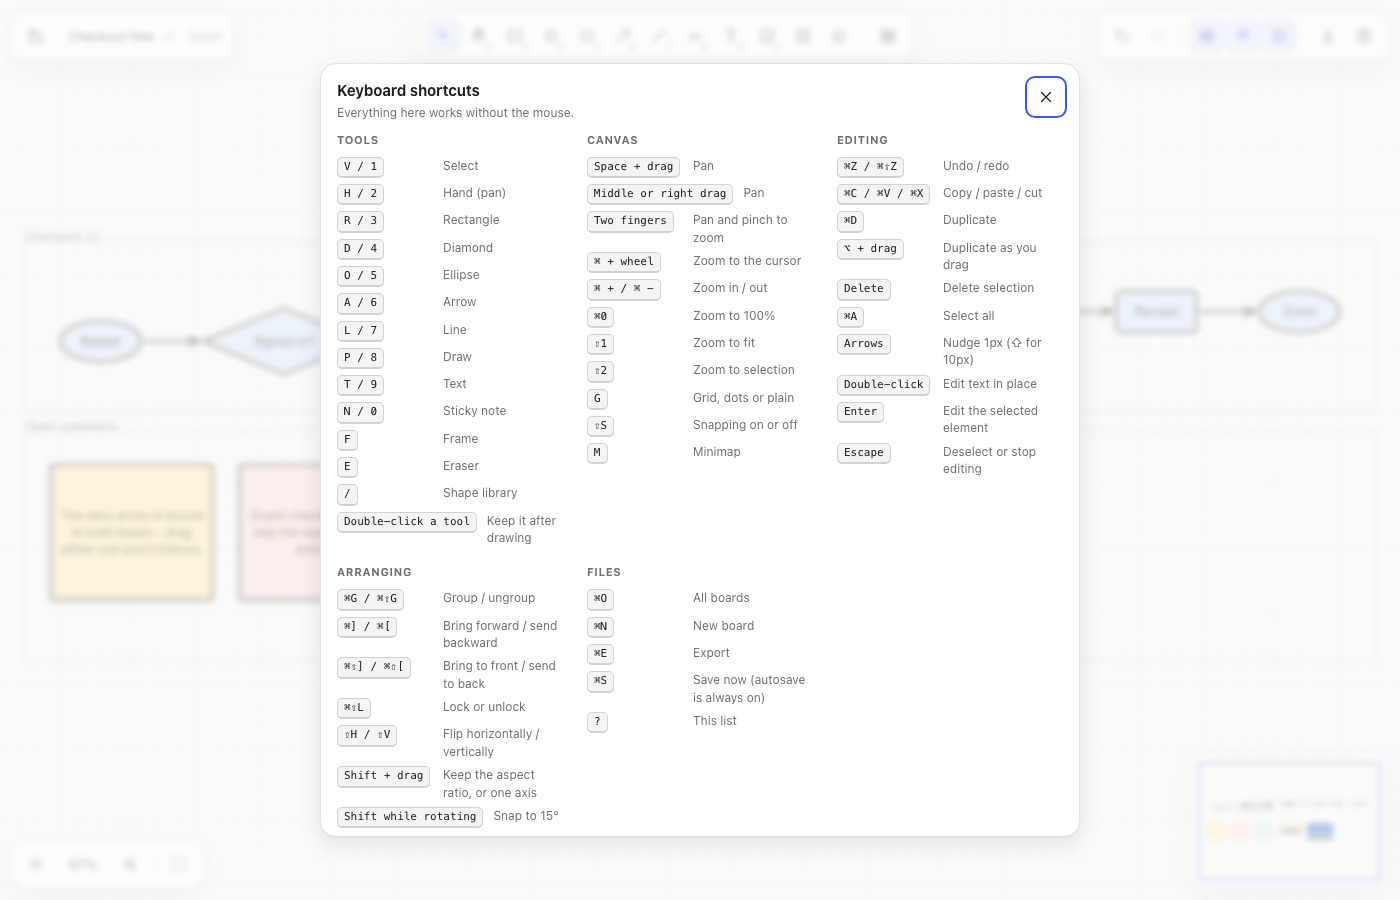
Task: Click the 'Zoom to fit' description
Action: [x=724, y=343]
